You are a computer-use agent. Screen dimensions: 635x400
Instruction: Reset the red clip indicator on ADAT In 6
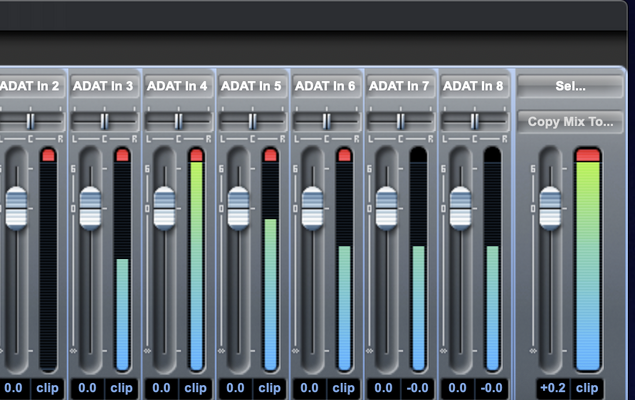pos(345,155)
